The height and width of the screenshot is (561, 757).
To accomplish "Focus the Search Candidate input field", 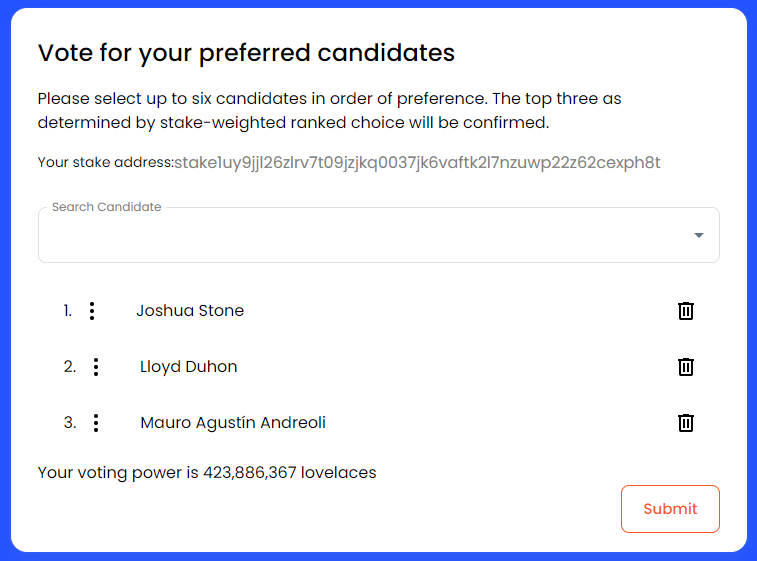I will [360, 237].
